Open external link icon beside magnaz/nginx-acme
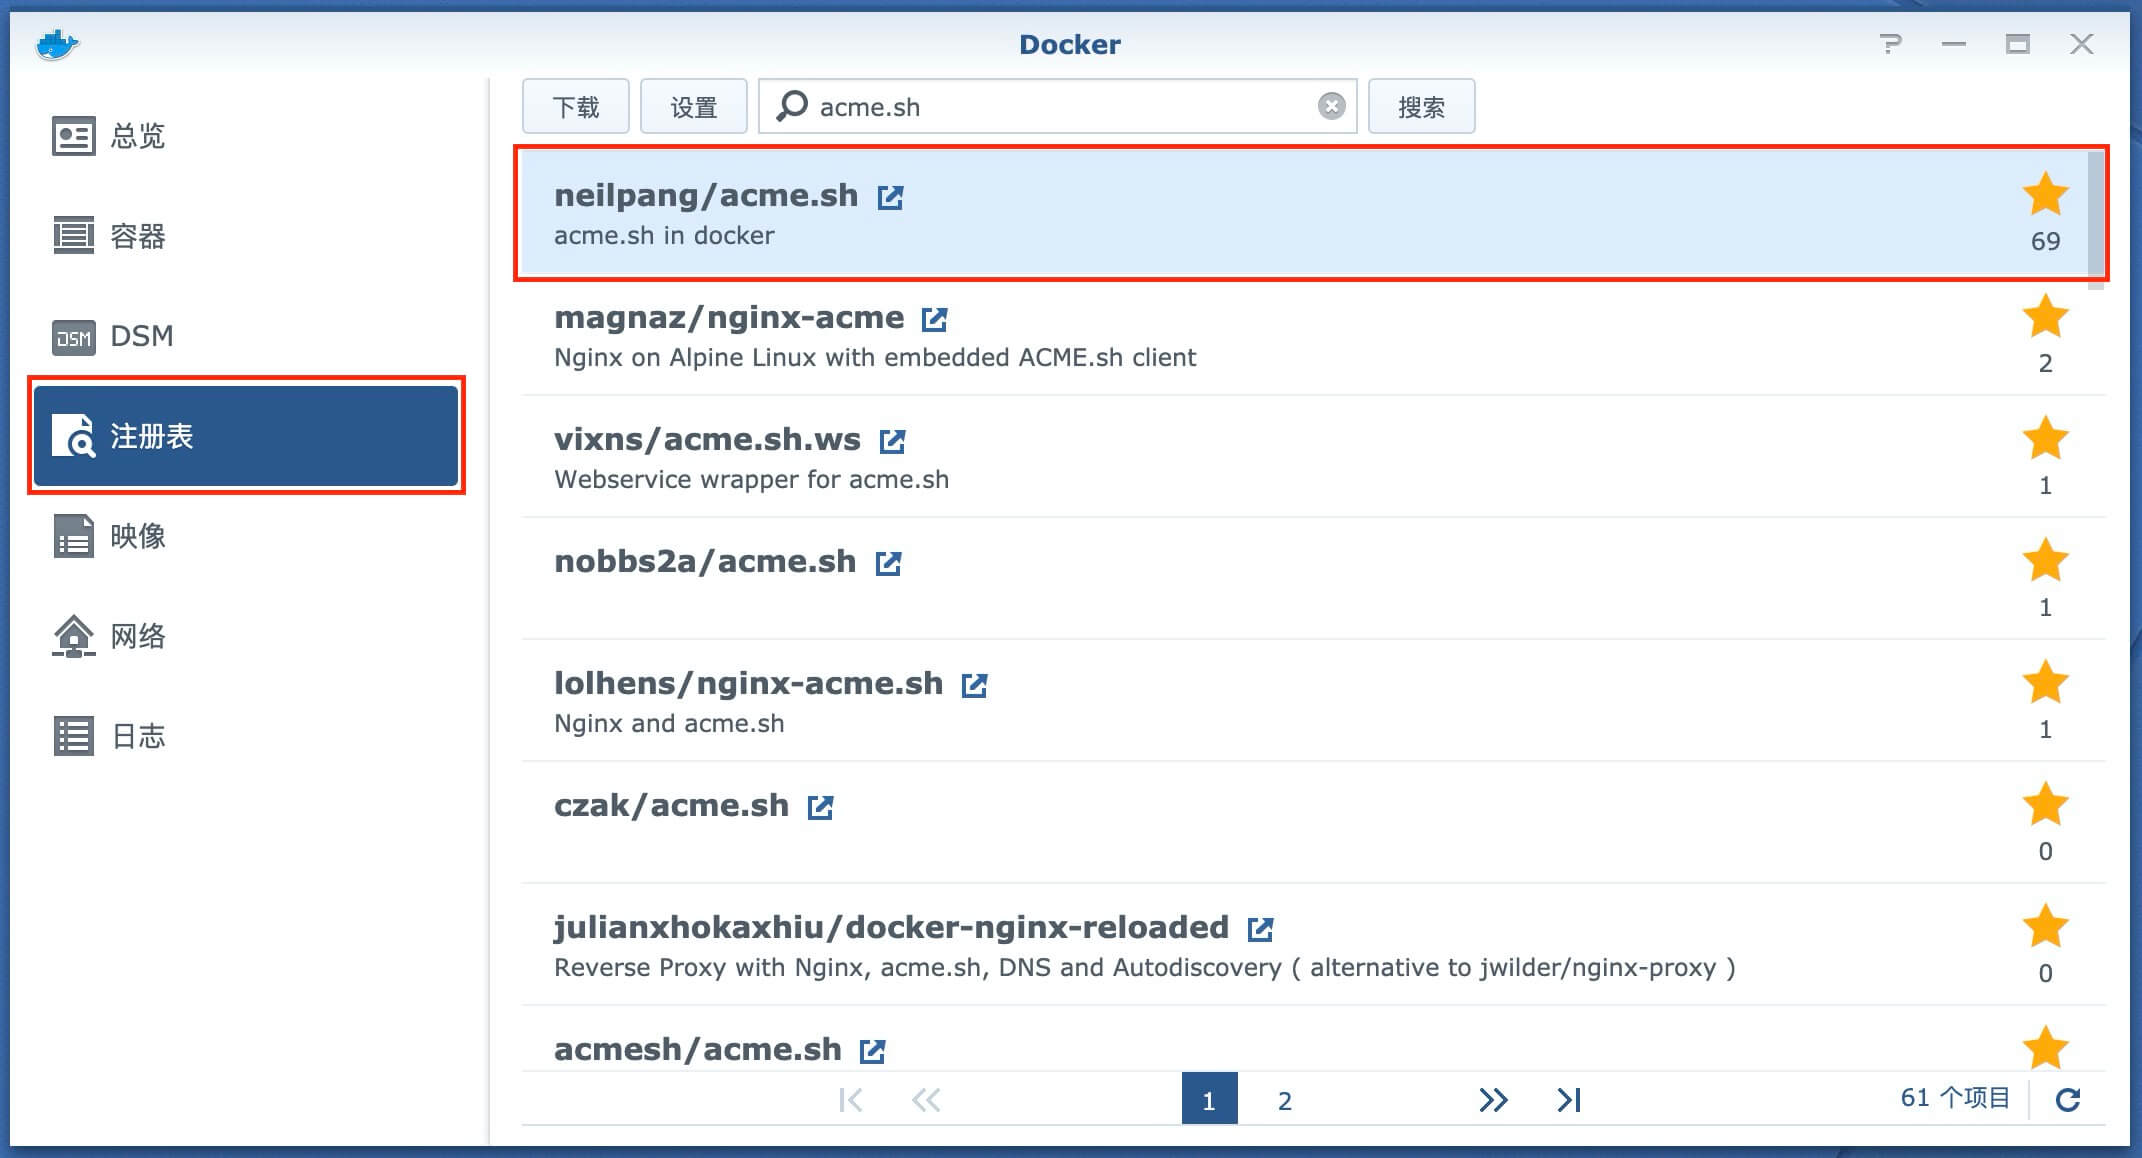The image size is (2142, 1158). pos(934,319)
